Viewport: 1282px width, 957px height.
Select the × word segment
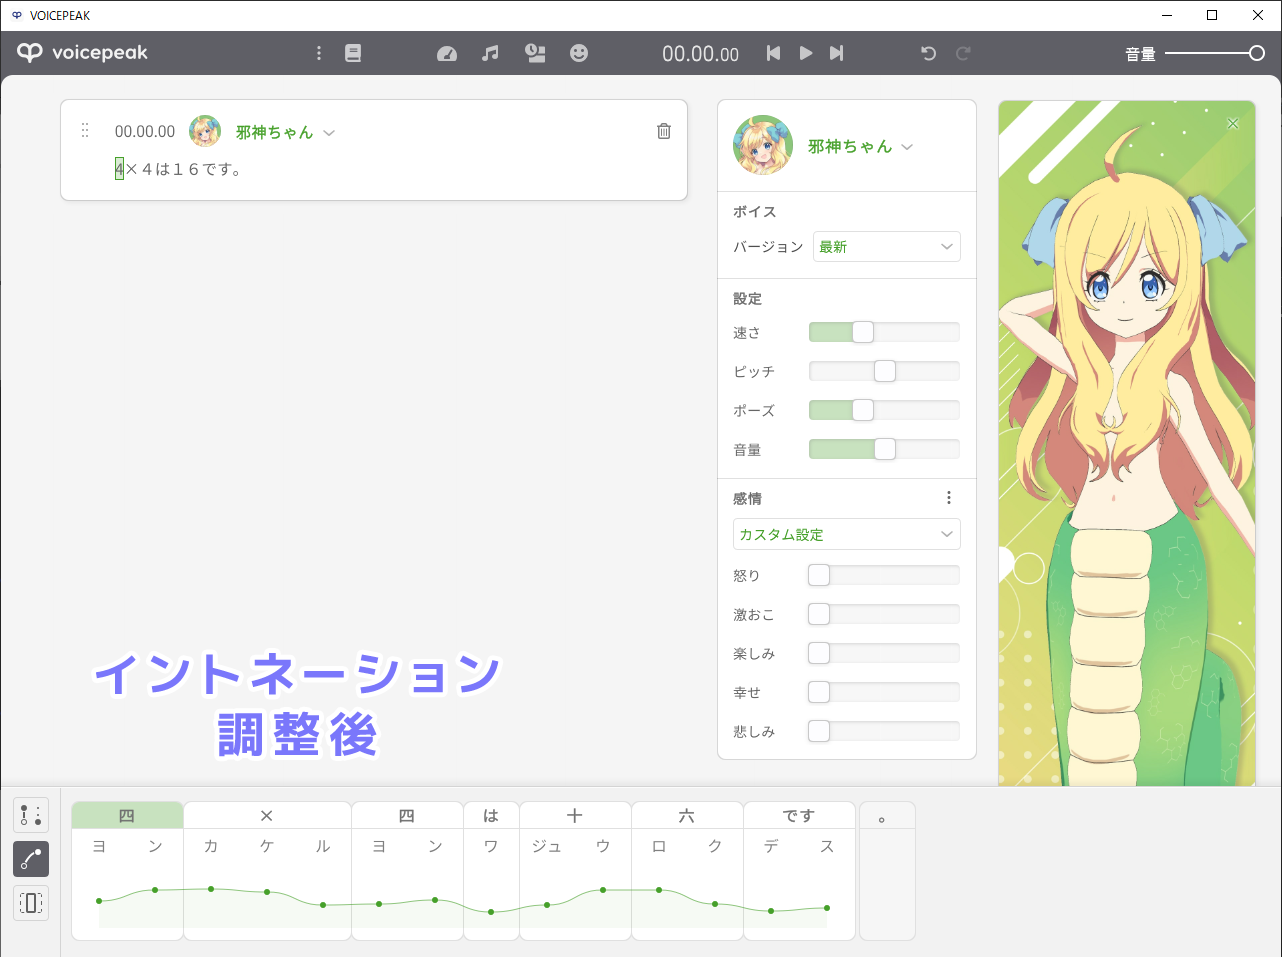click(x=267, y=815)
